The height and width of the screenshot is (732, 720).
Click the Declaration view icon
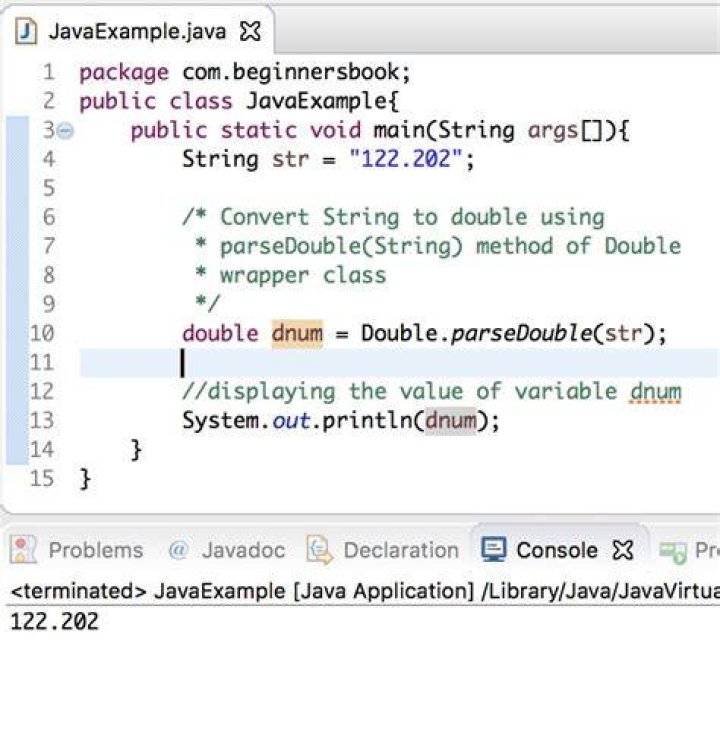tap(319, 549)
